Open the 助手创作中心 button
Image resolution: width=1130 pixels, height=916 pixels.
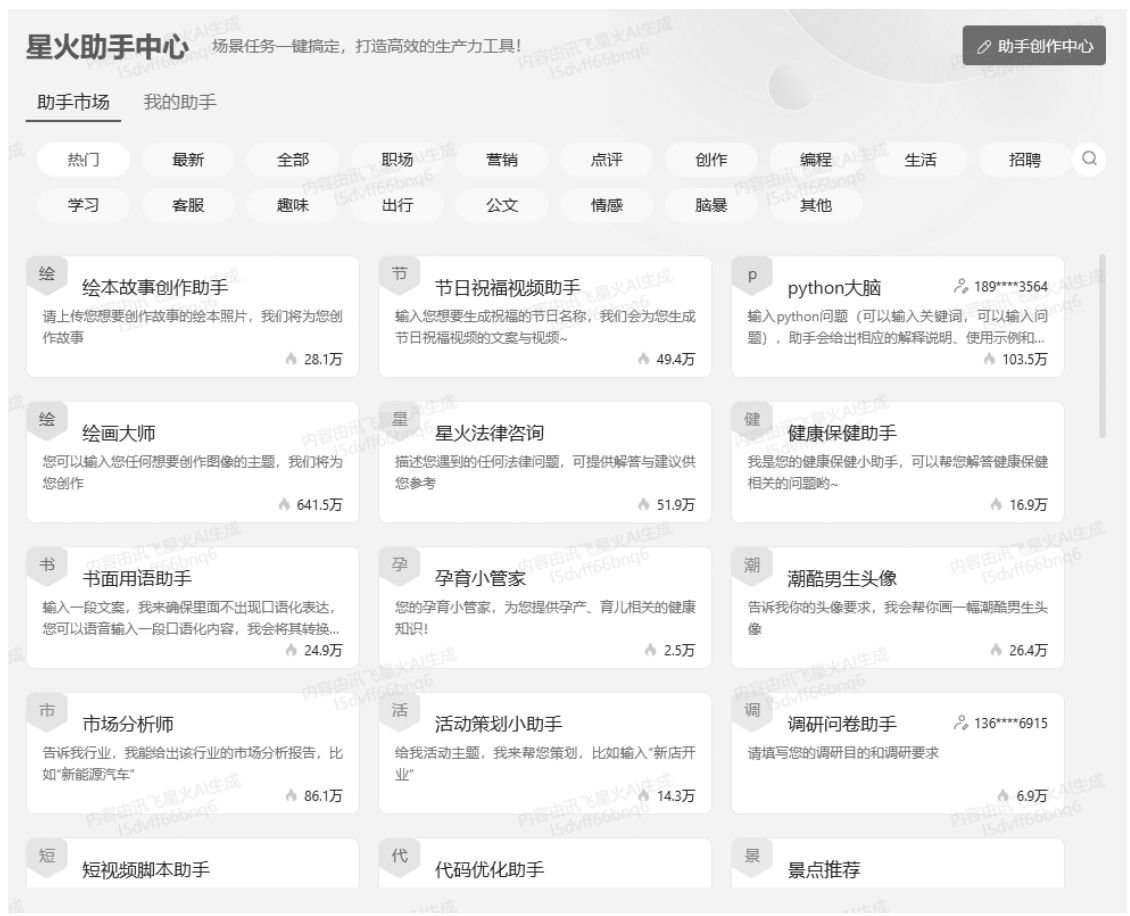[x=1034, y=46]
